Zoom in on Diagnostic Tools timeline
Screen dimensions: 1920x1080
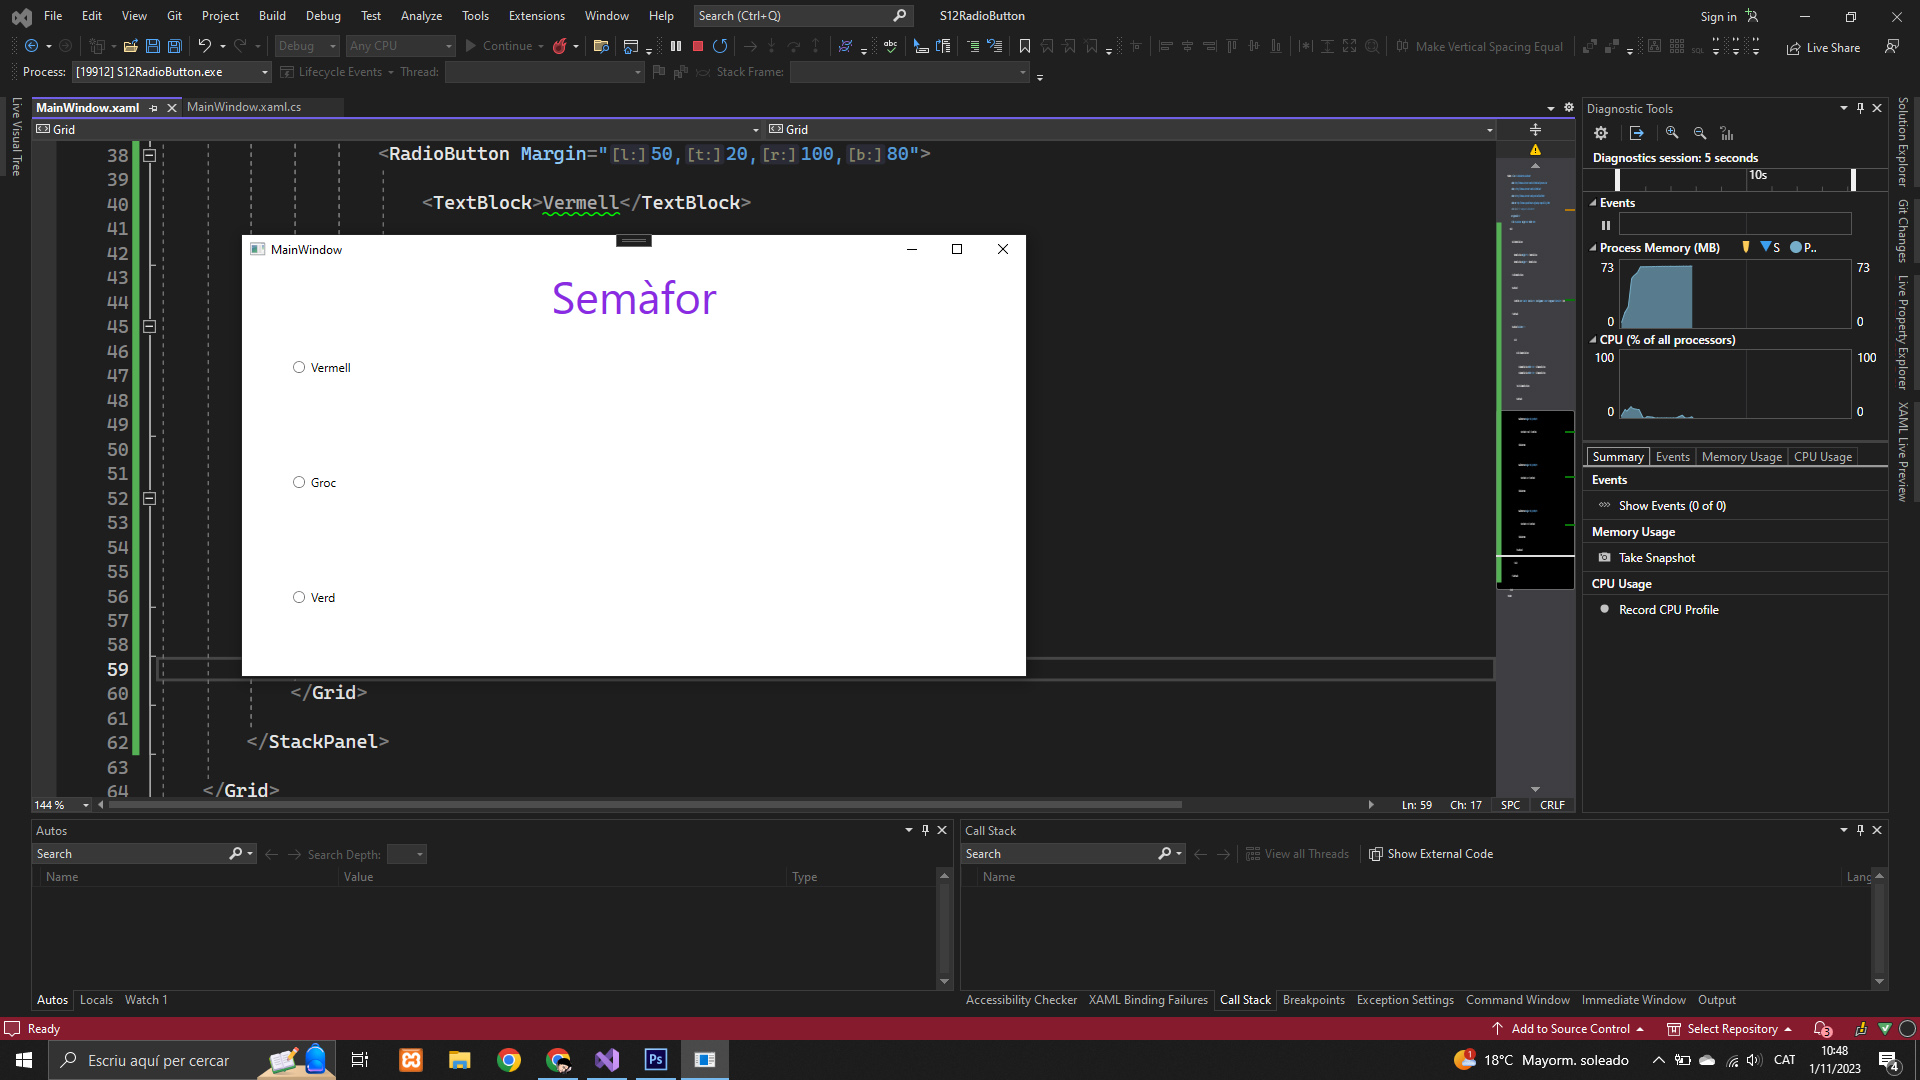coord(1672,133)
